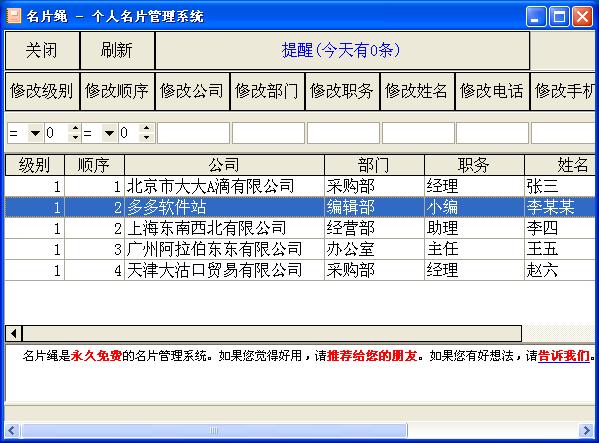Click the 经营部 department cell
599x443 pixels.
(x=374, y=228)
